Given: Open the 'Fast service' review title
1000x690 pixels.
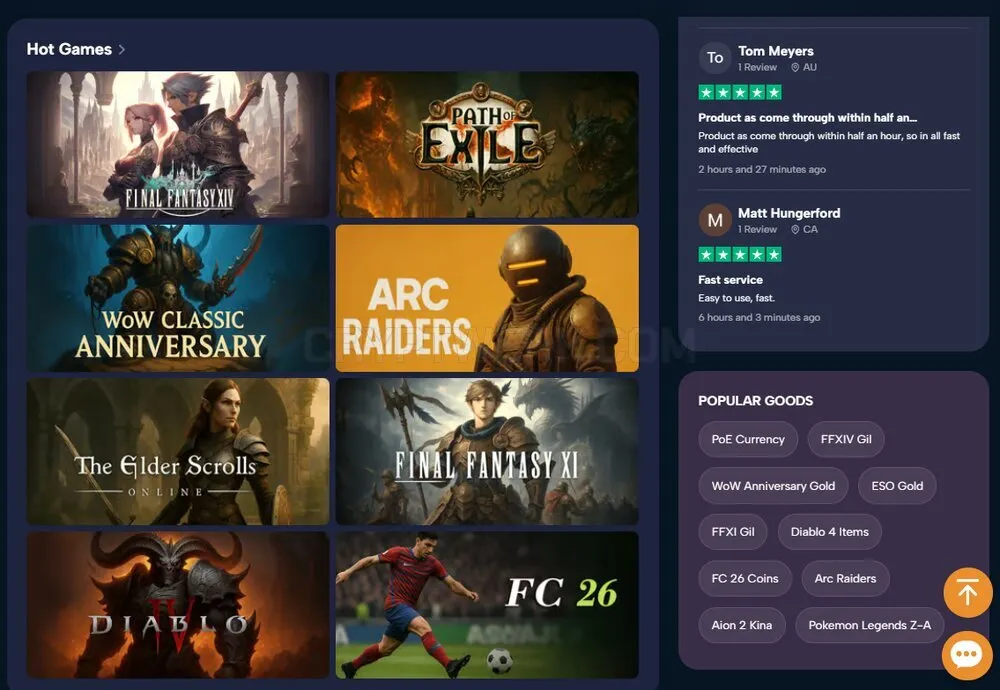Looking at the screenshot, I should [730, 279].
